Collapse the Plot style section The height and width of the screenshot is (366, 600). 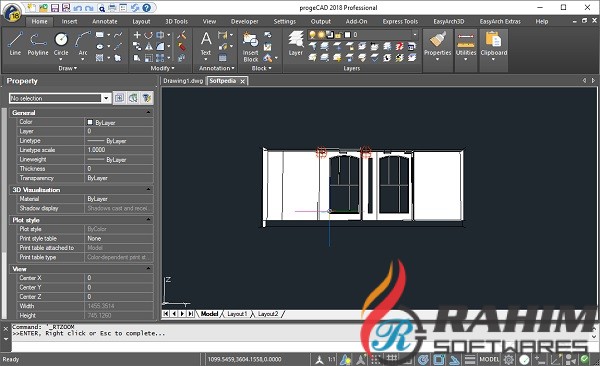148,220
